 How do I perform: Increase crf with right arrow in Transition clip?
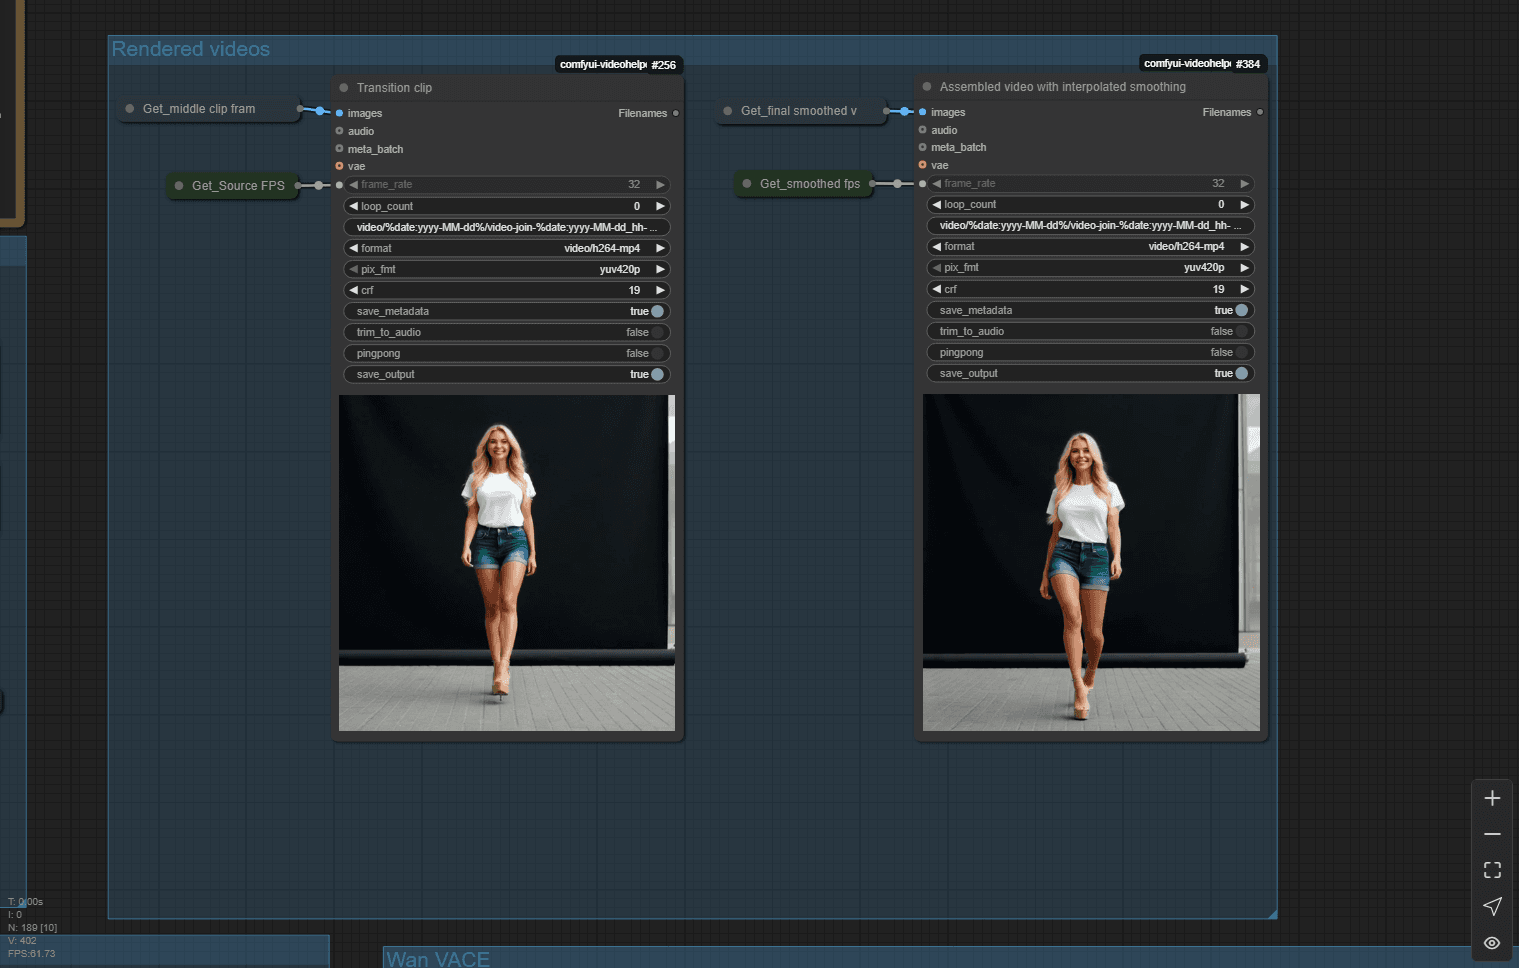(660, 291)
